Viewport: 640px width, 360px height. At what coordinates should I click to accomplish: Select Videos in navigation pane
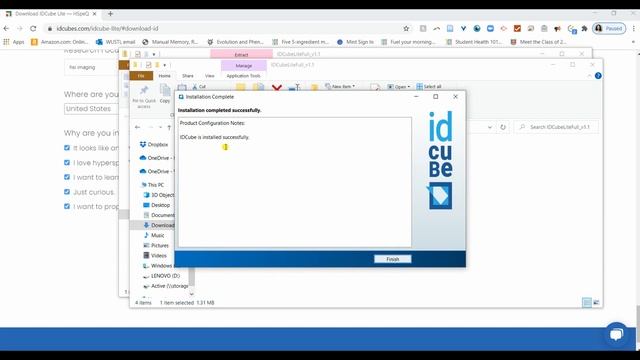pyautogui.click(x=155, y=256)
